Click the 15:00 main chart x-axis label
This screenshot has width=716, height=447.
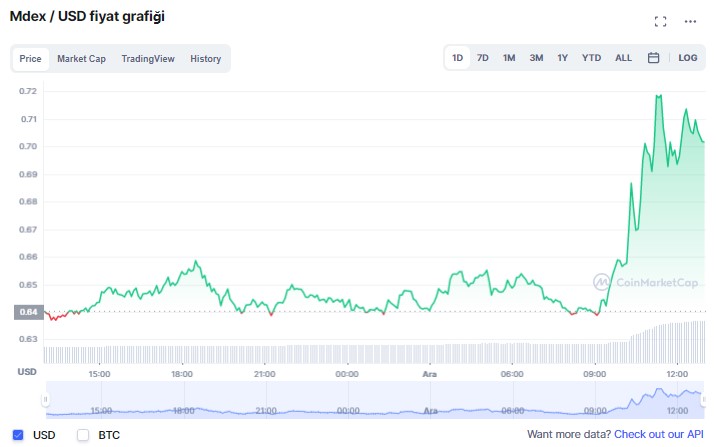click(x=99, y=374)
